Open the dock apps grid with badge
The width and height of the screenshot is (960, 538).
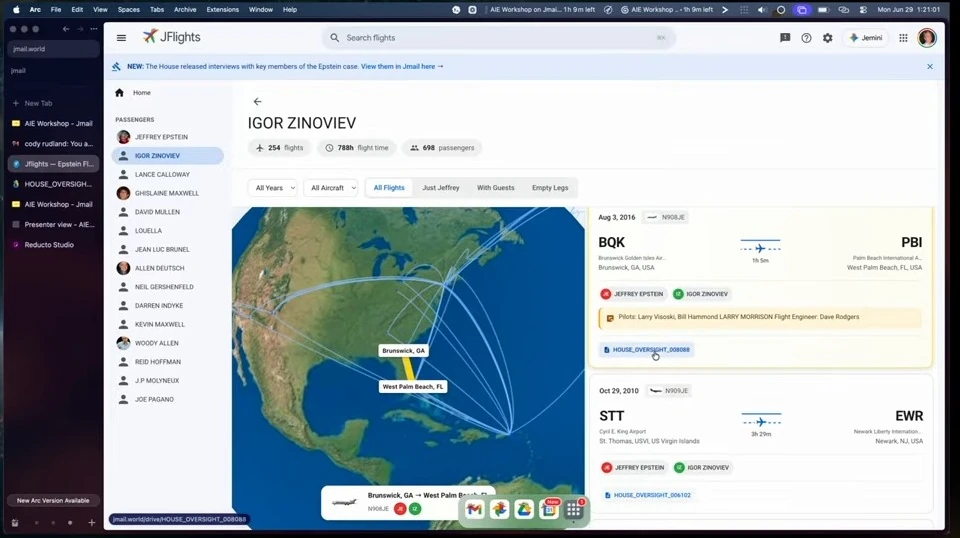point(574,509)
